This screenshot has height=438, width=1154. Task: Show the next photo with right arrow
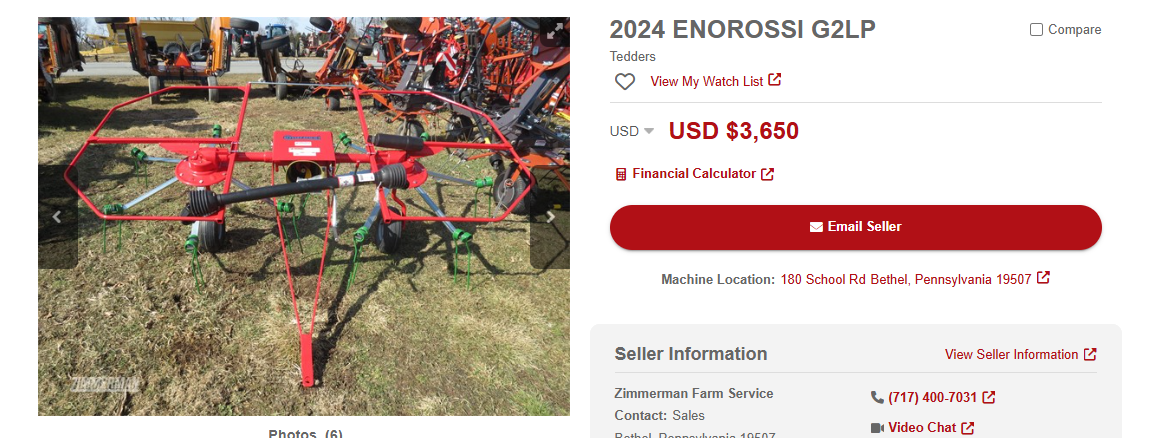tap(550, 216)
